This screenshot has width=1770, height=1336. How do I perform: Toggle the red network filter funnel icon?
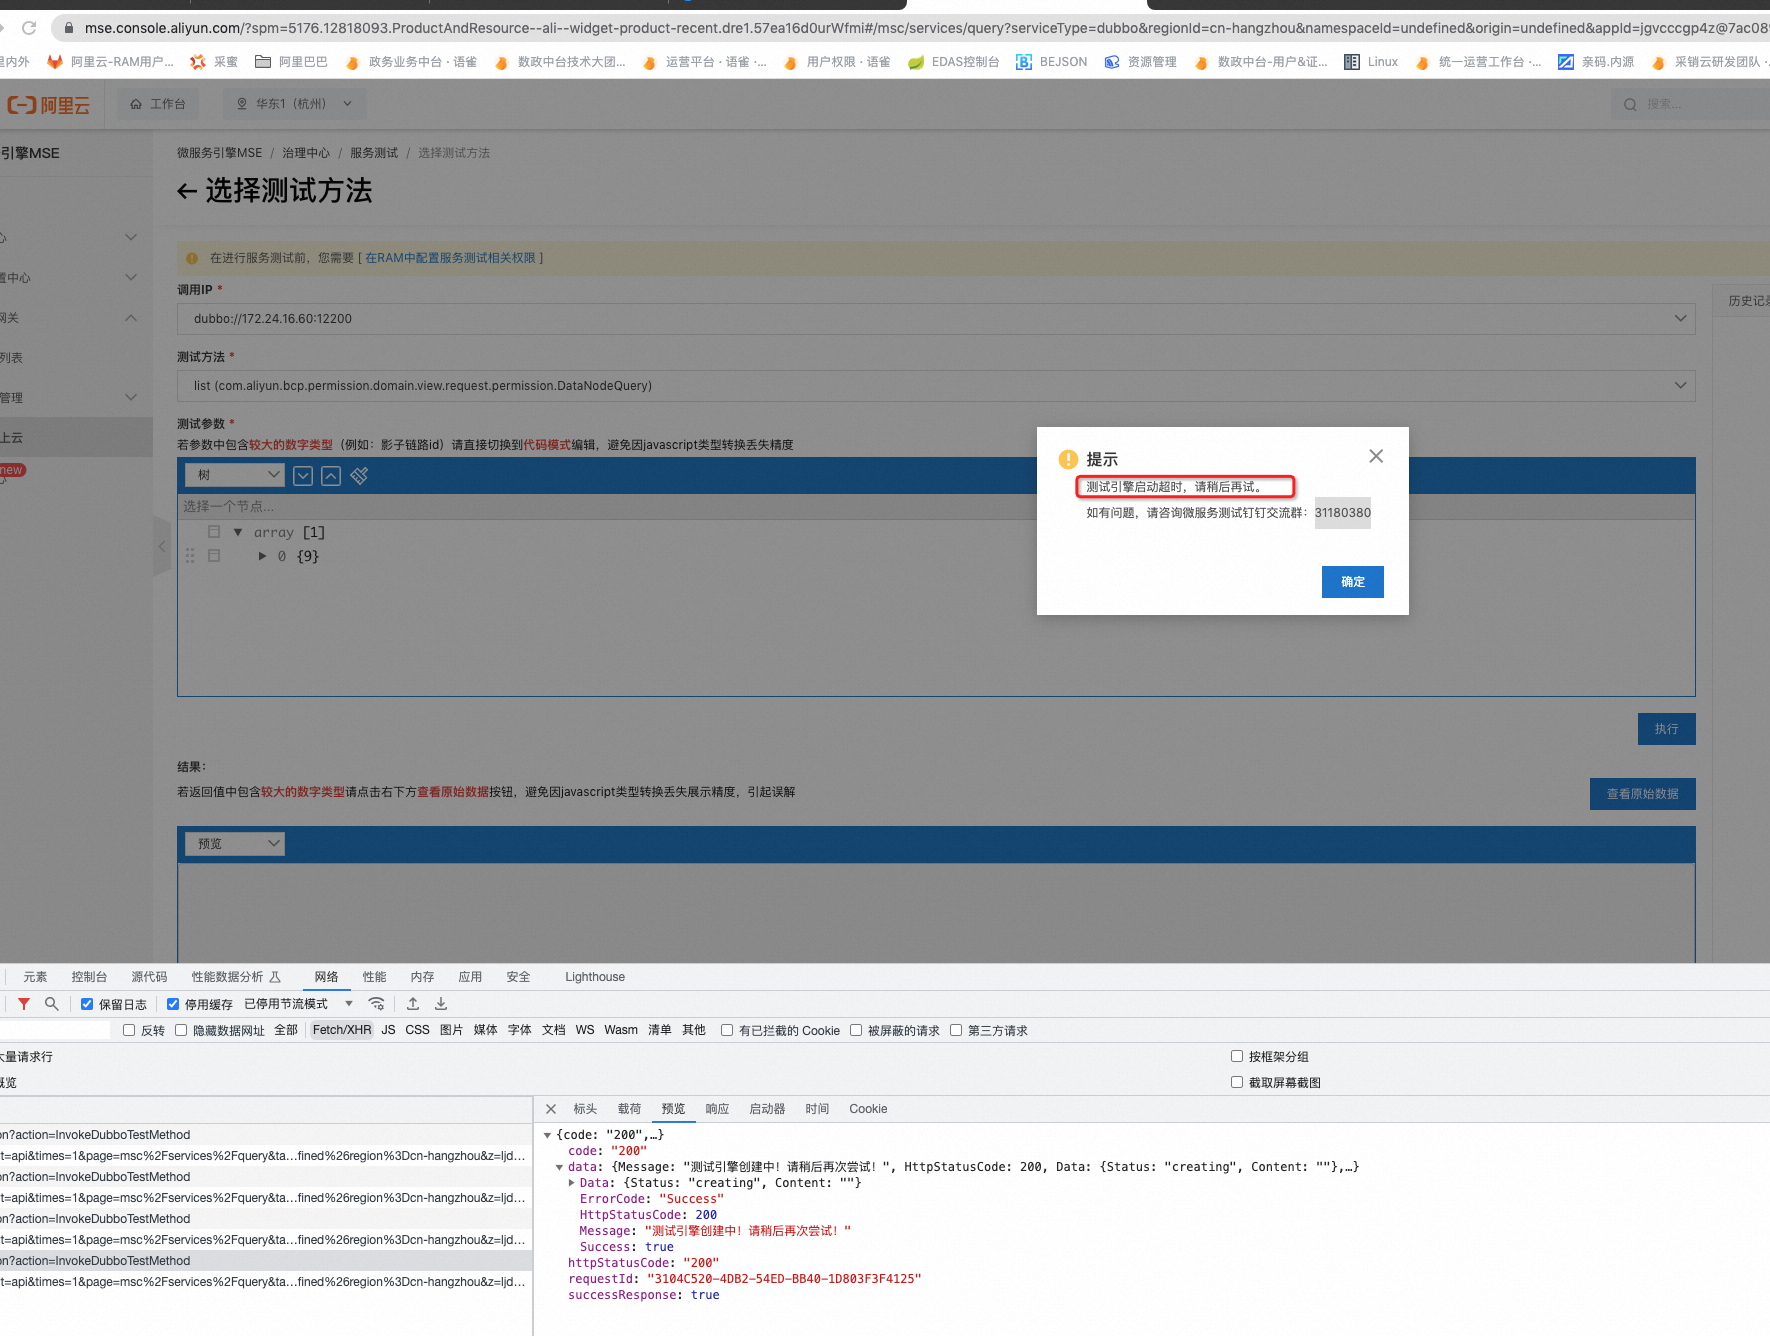(24, 1004)
